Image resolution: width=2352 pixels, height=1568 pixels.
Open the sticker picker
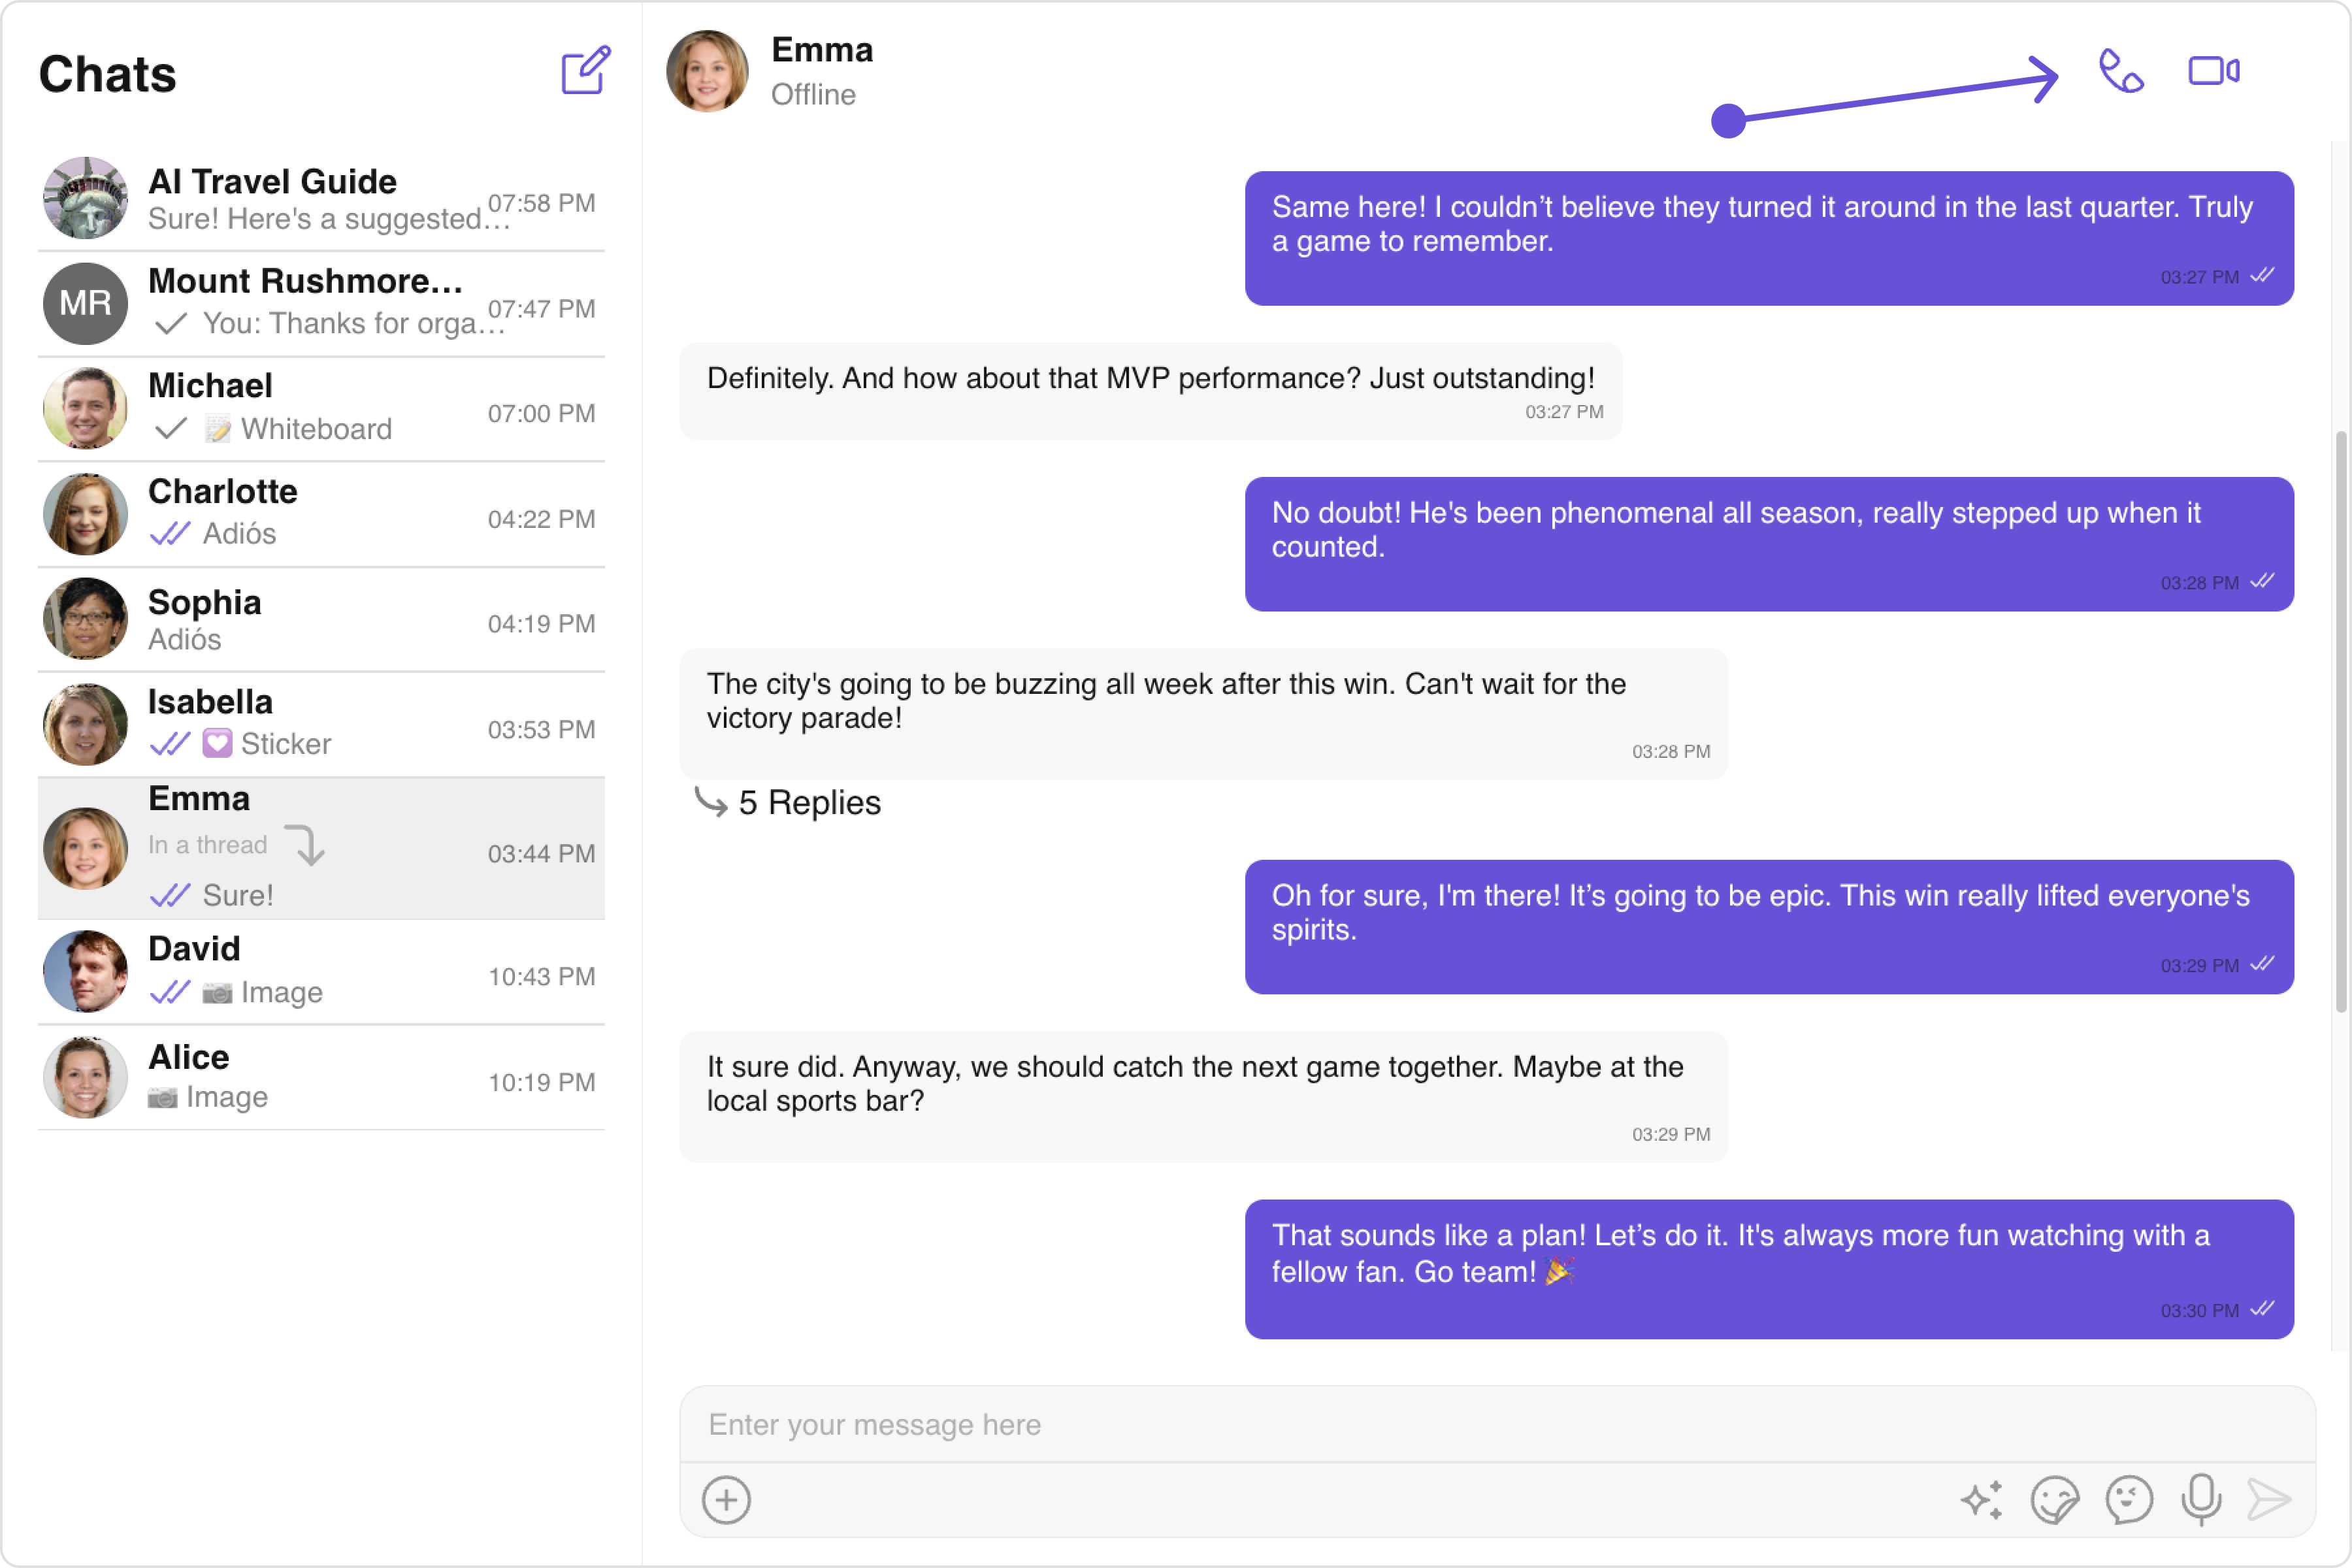[2054, 1500]
